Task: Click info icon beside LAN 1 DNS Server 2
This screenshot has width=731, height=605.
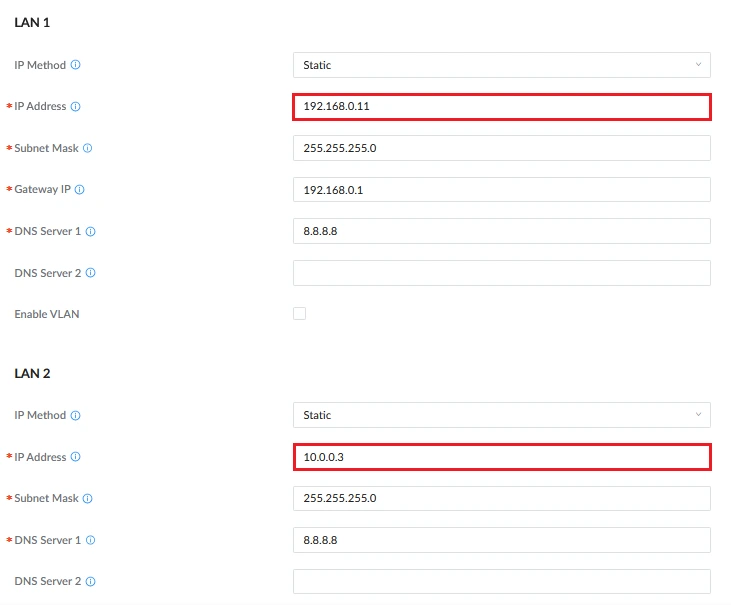Action: pyautogui.click(x=91, y=273)
